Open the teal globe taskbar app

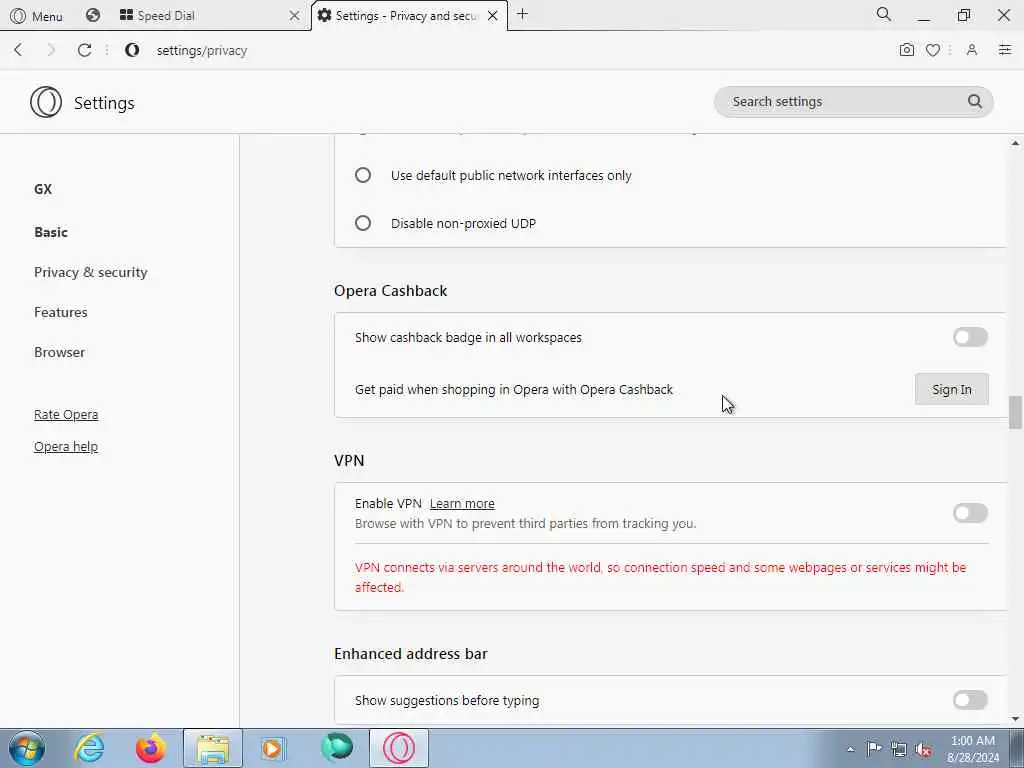(337, 748)
